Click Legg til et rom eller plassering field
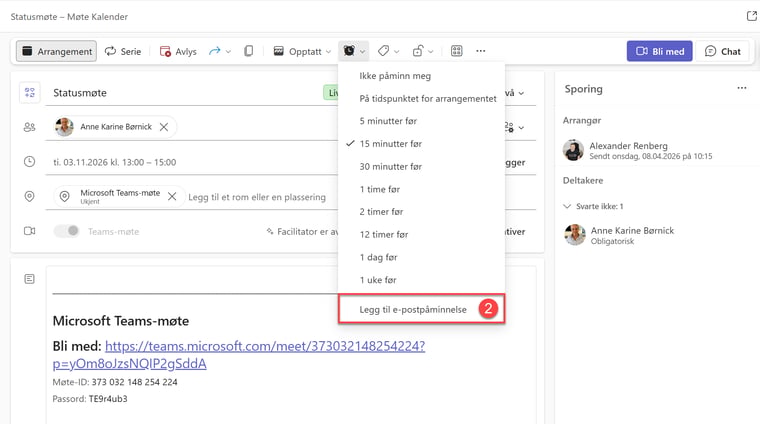Screen dimensions: 760x424 [257, 197]
